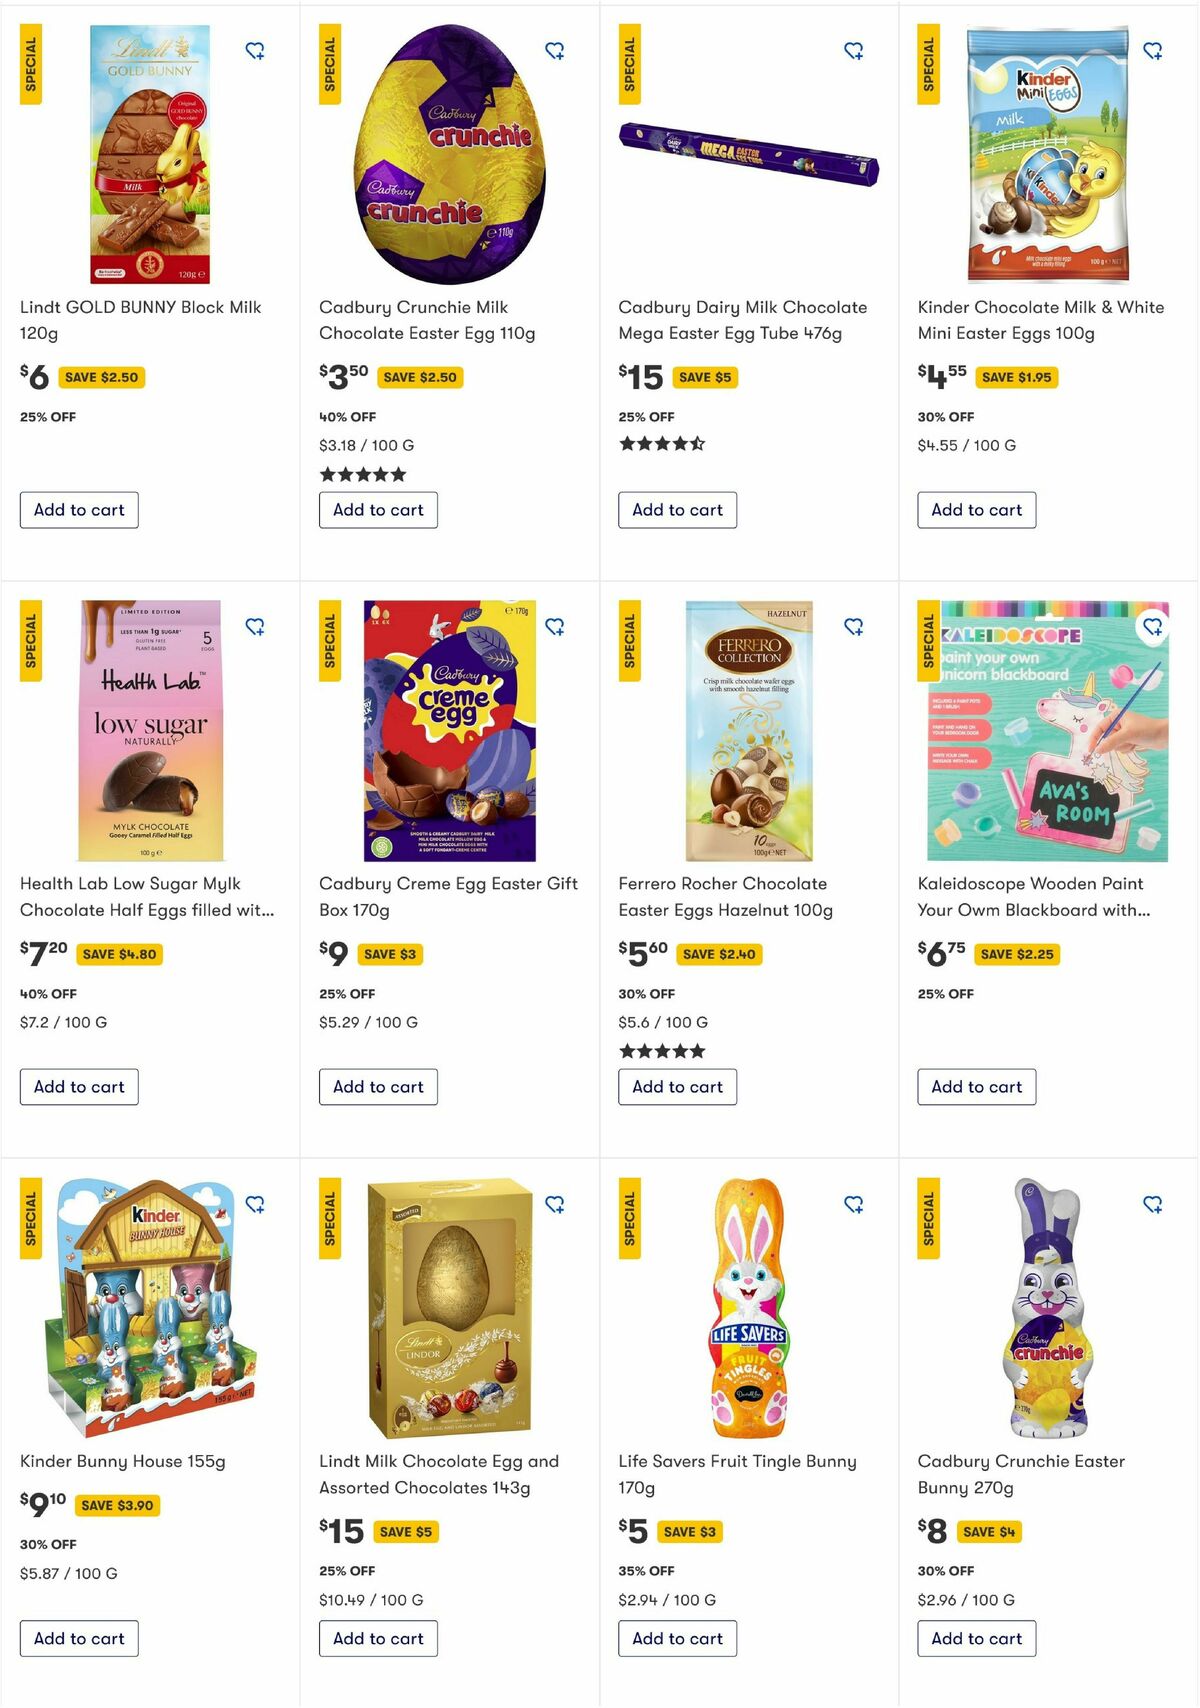1200x1708 pixels.
Task: Save Cadbury Crunchie Easter Bunny to wishlist
Action: (1154, 1204)
